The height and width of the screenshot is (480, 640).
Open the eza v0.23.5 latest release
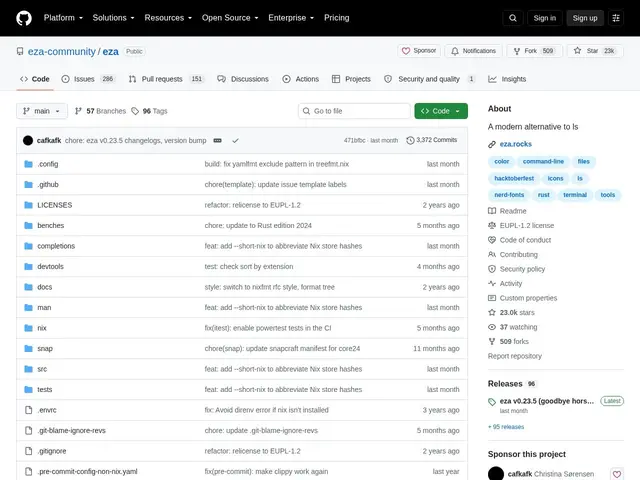[547, 401]
